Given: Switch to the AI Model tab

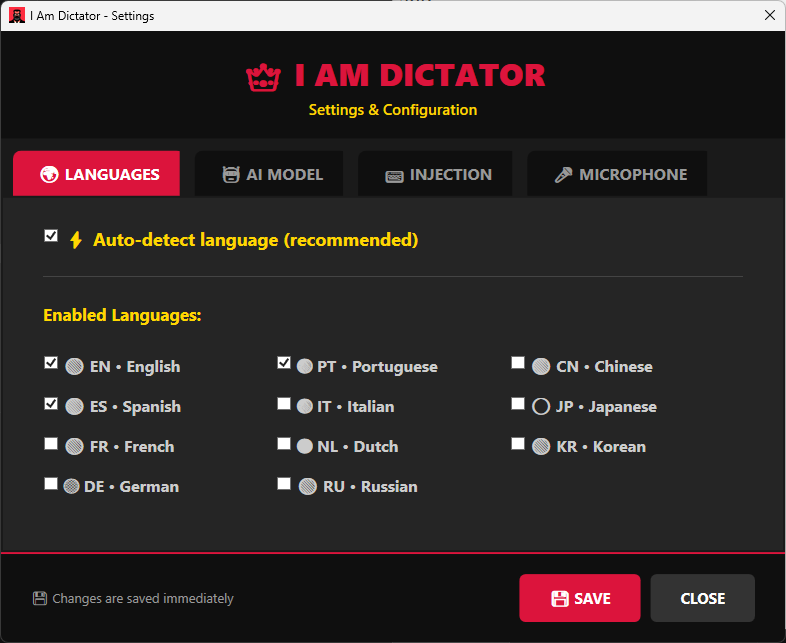Looking at the screenshot, I should (272, 174).
